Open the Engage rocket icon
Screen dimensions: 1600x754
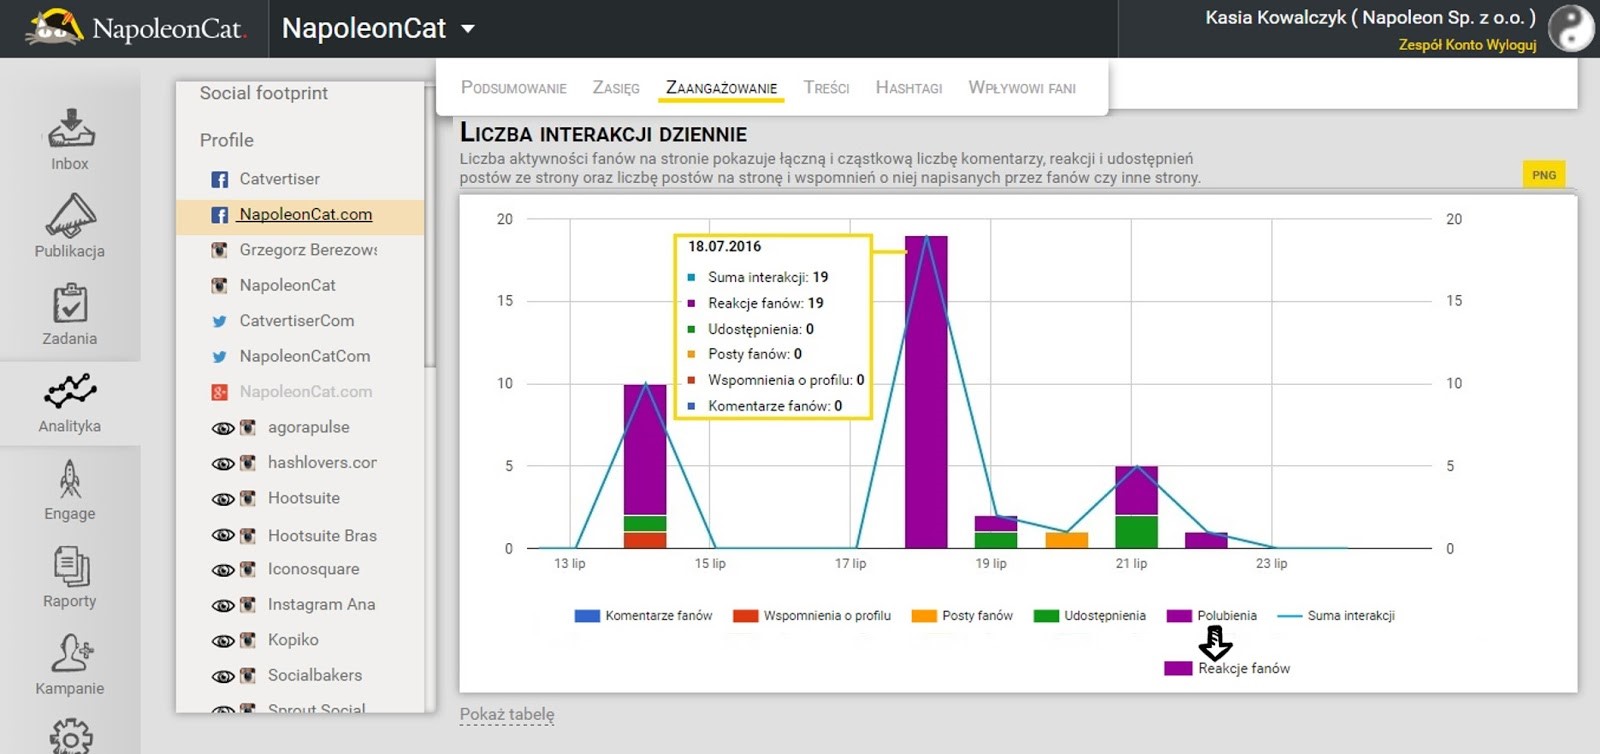[70, 479]
